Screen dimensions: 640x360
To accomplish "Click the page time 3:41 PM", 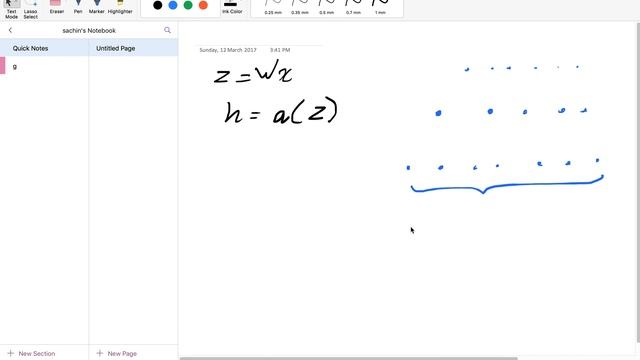I will (280, 50).
